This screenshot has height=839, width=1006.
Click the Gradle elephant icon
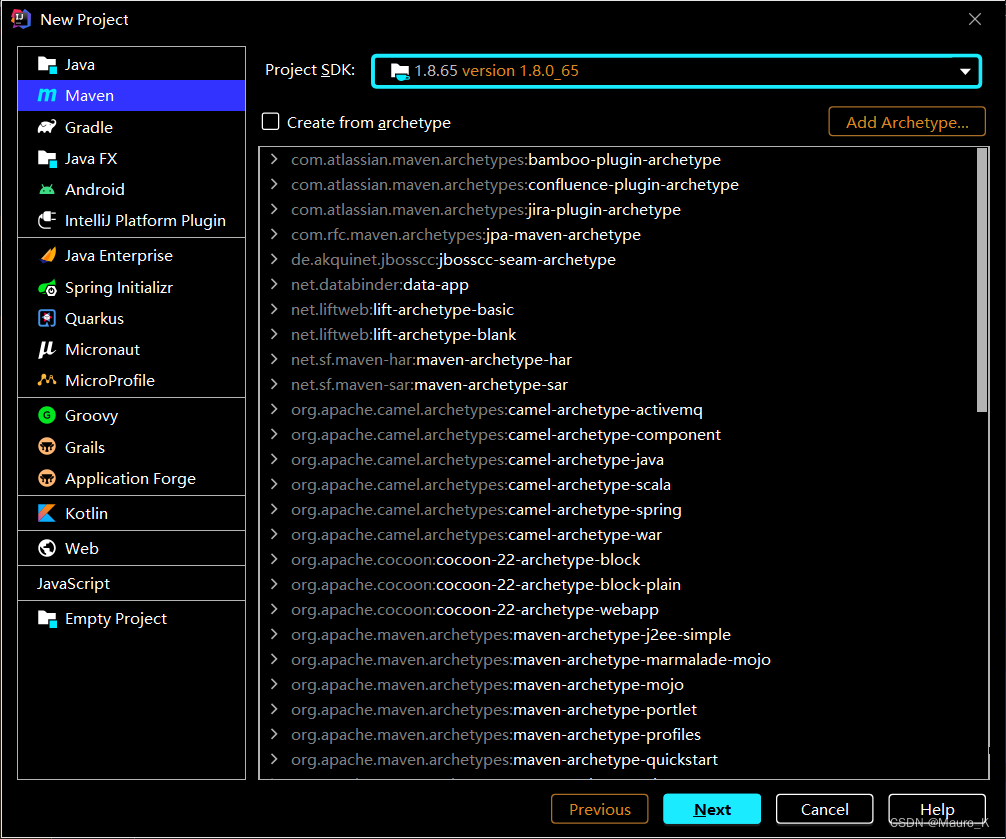coord(47,127)
